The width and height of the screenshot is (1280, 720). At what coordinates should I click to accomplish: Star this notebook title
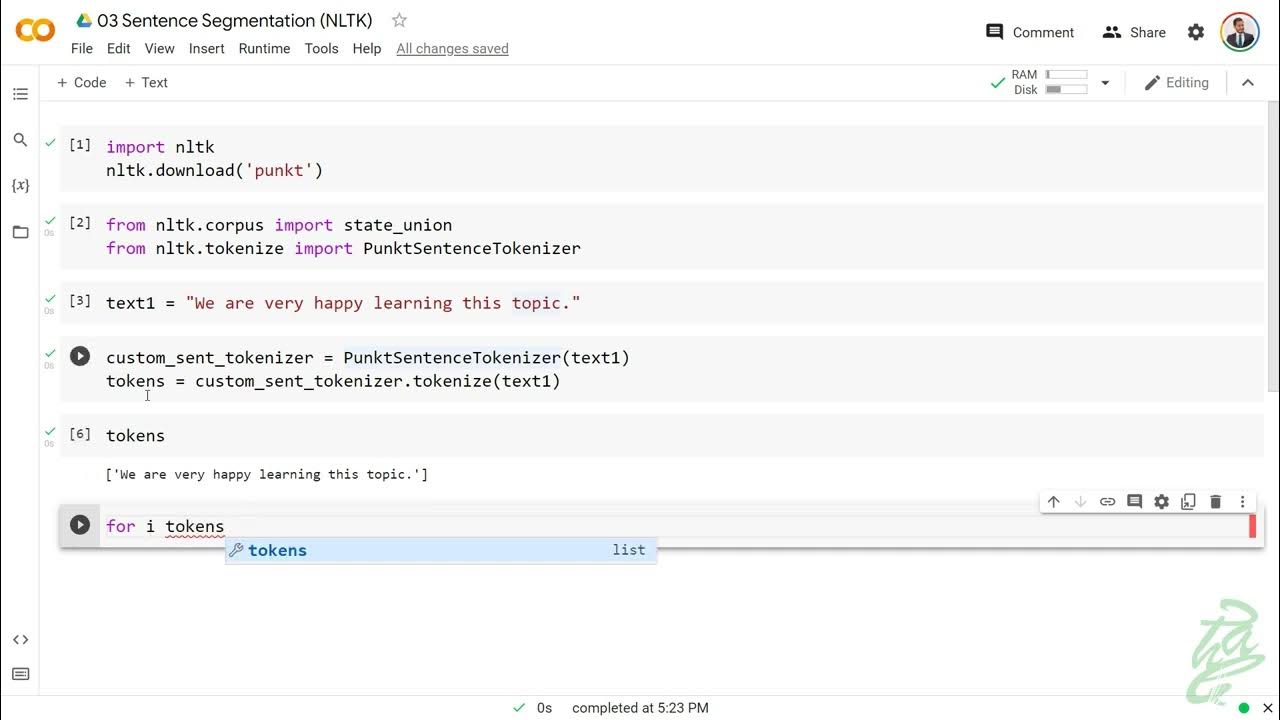click(x=399, y=20)
